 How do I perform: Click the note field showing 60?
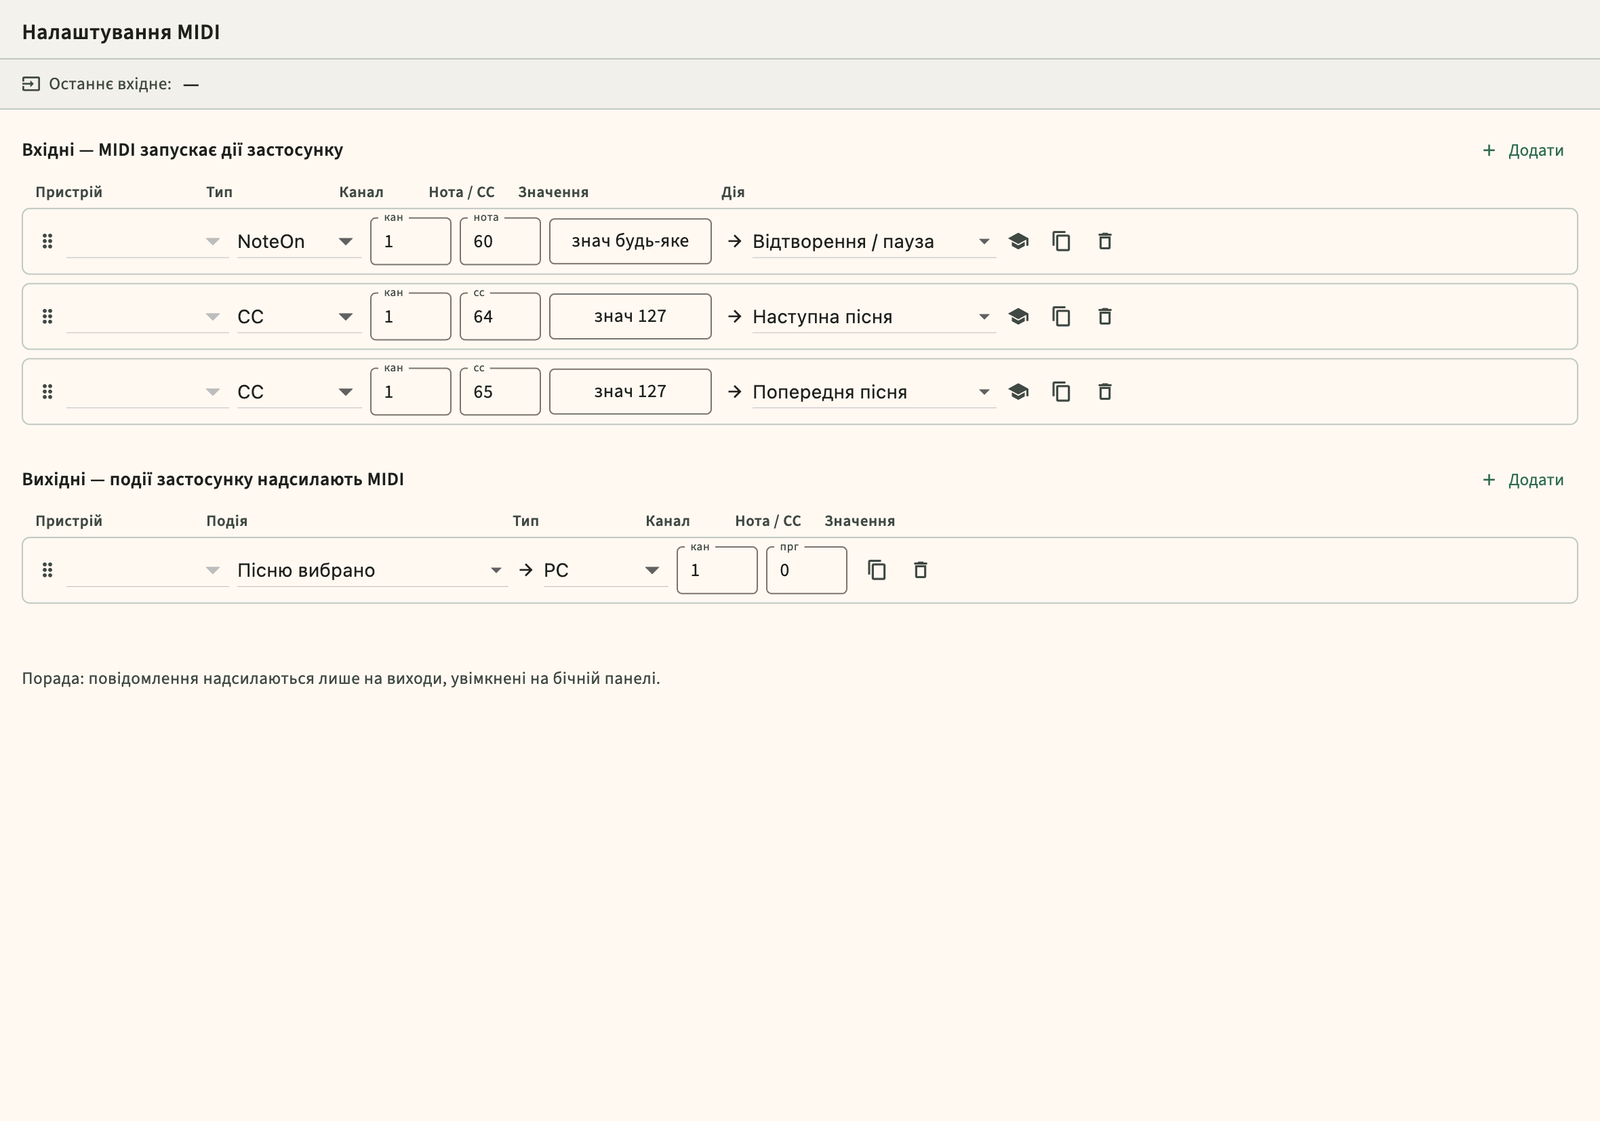pyautogui.click(x=500, y=241)
